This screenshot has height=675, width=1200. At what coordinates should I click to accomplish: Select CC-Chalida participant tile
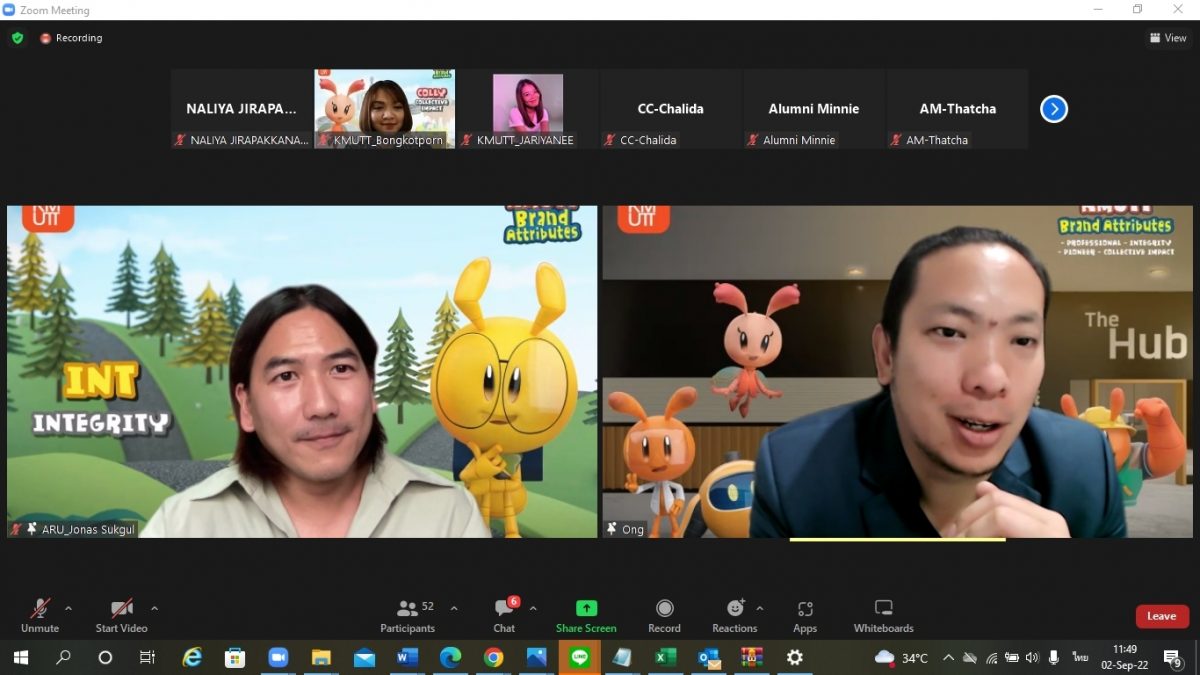point(671,109)
